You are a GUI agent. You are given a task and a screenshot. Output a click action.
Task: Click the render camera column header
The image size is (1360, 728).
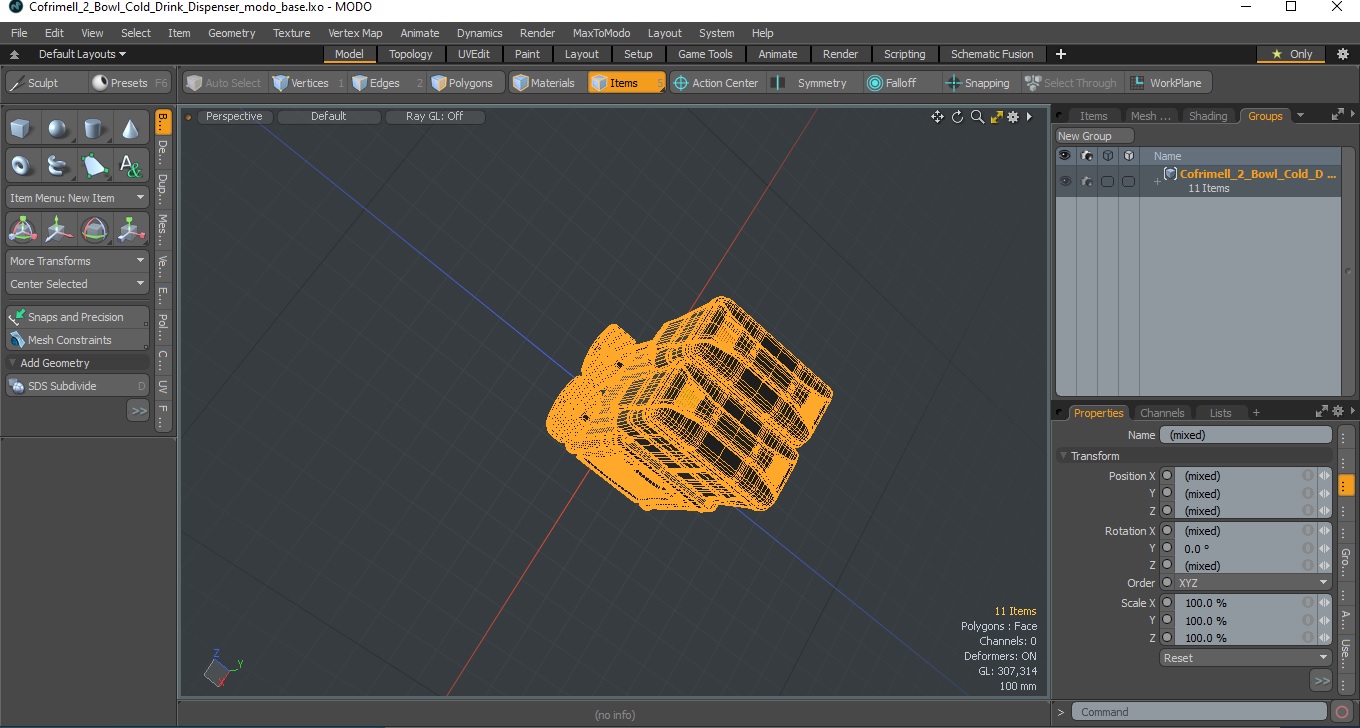pyautogui.click(x=1086, y=156)
